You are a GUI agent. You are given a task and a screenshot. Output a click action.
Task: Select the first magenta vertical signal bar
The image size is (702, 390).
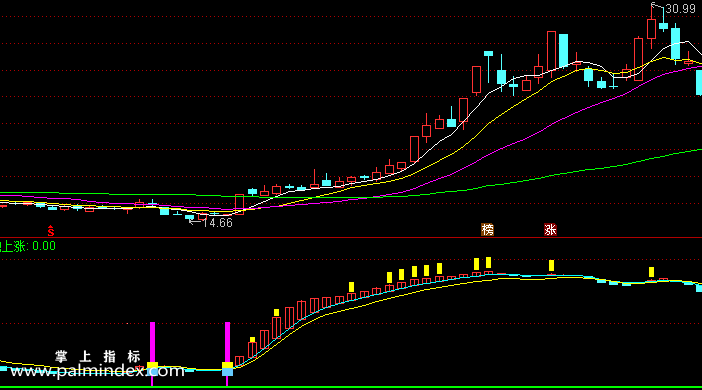tap(152, 354)
